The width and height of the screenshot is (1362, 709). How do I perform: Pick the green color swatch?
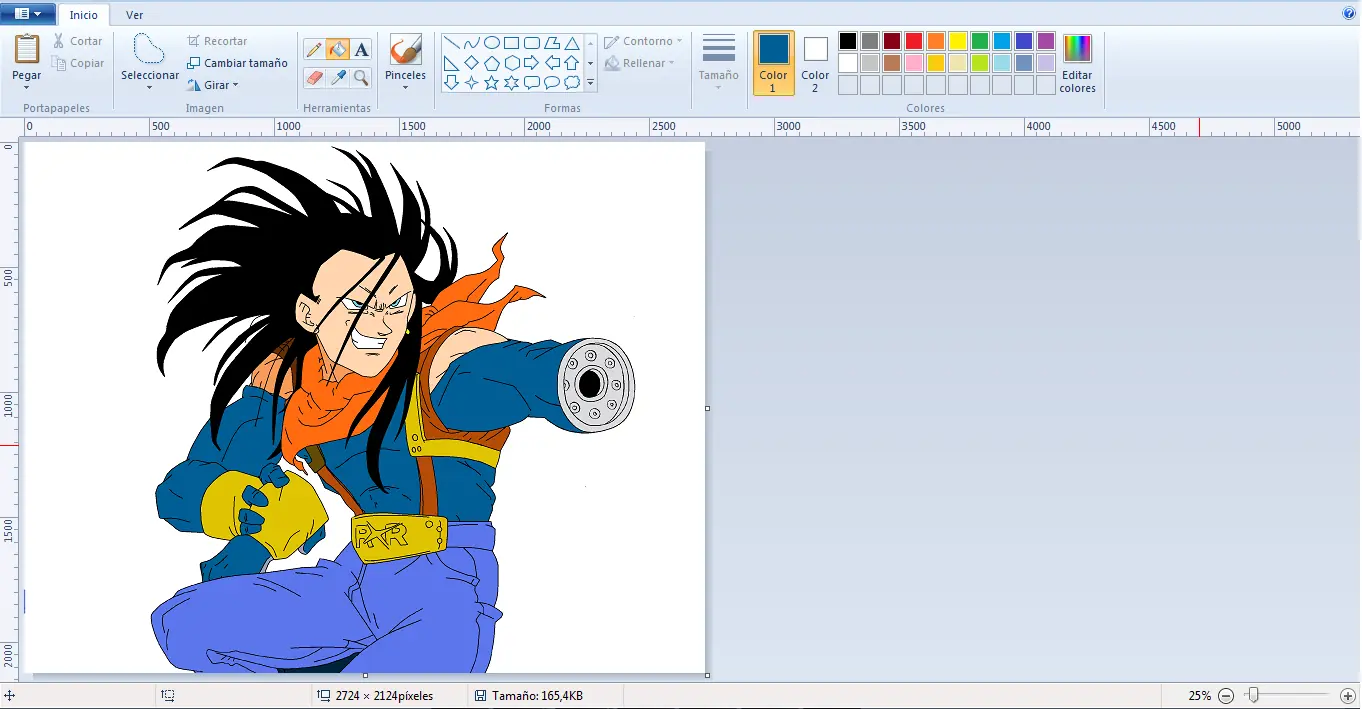pyautogui.click(x=980, y=41)
